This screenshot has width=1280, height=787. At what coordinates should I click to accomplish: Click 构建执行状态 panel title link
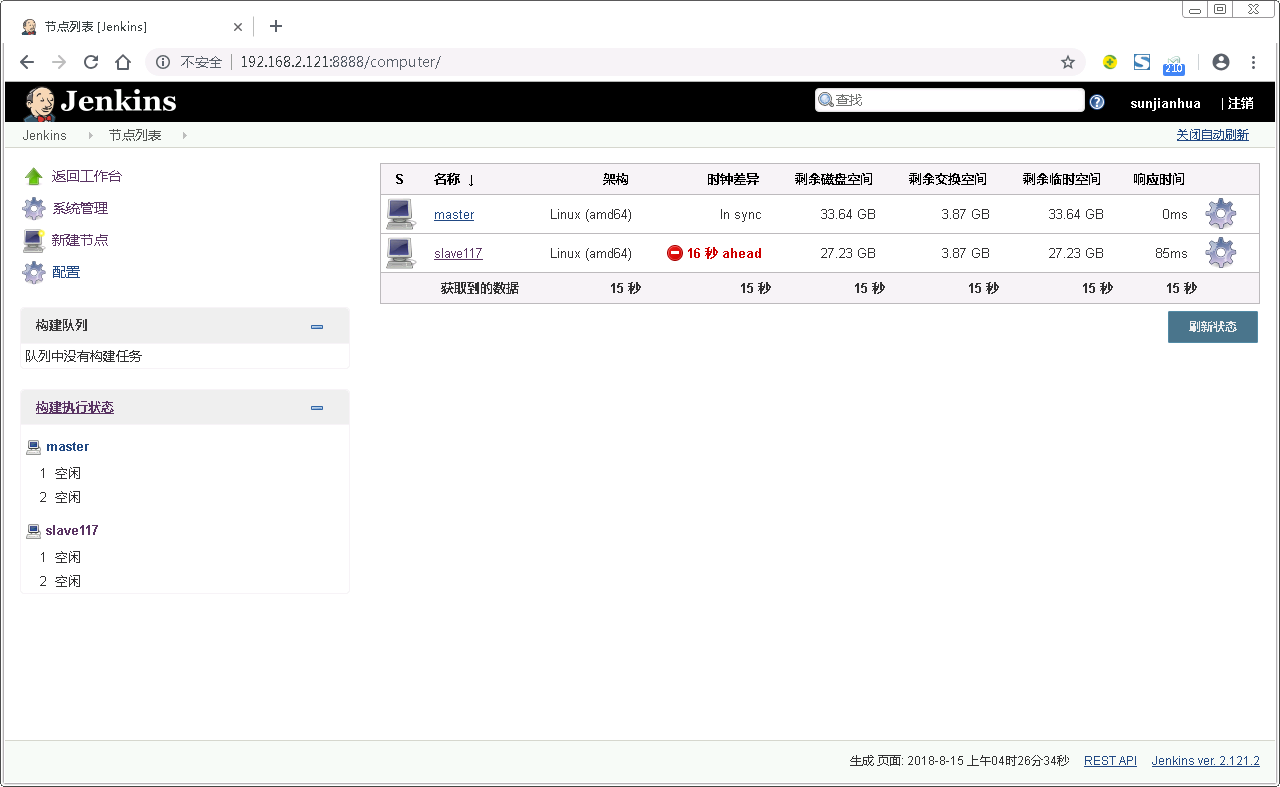pos(74,407)
